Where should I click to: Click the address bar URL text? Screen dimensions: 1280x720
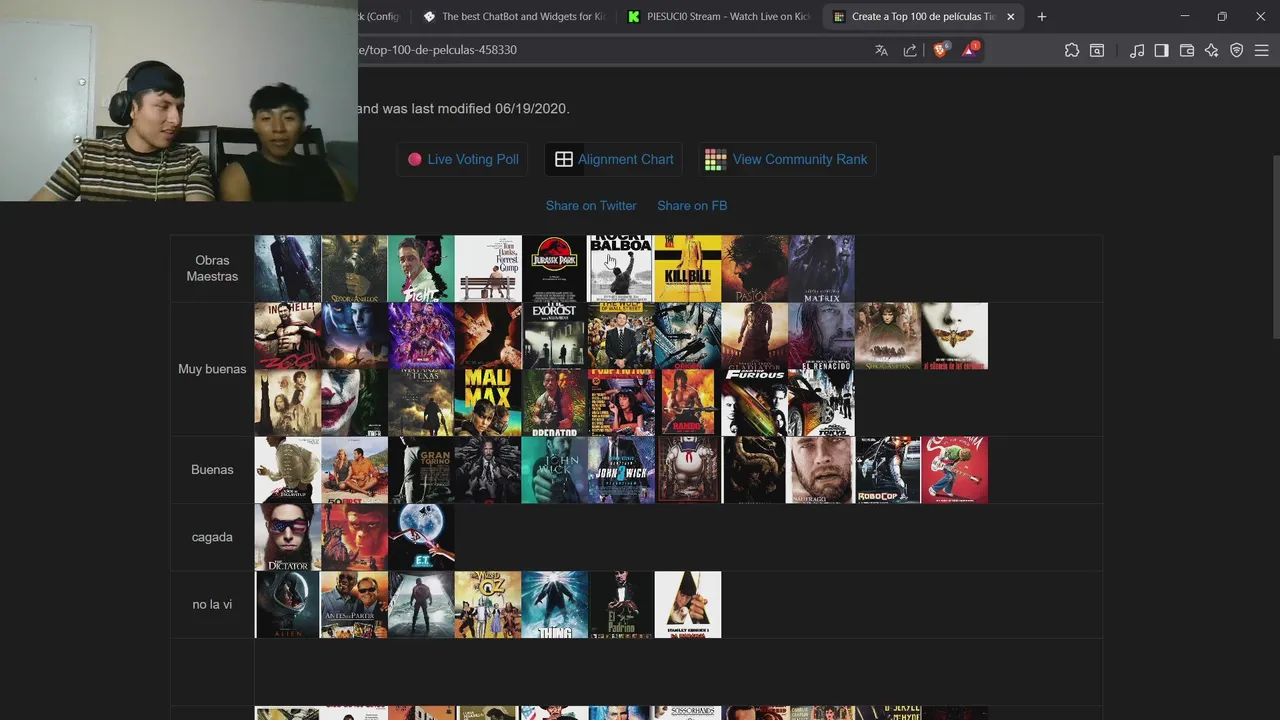coord(438,50)
